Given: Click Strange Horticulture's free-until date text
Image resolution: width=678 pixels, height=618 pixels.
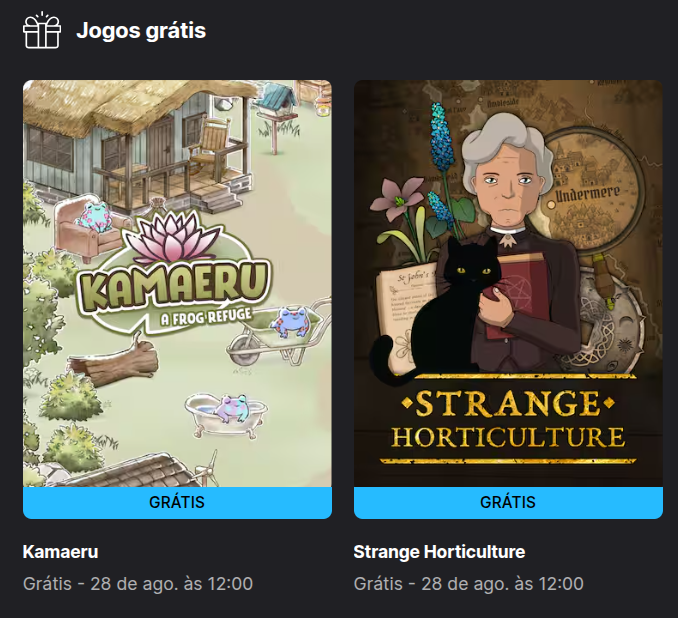Looking at the screenshot, I should [469, 584].
